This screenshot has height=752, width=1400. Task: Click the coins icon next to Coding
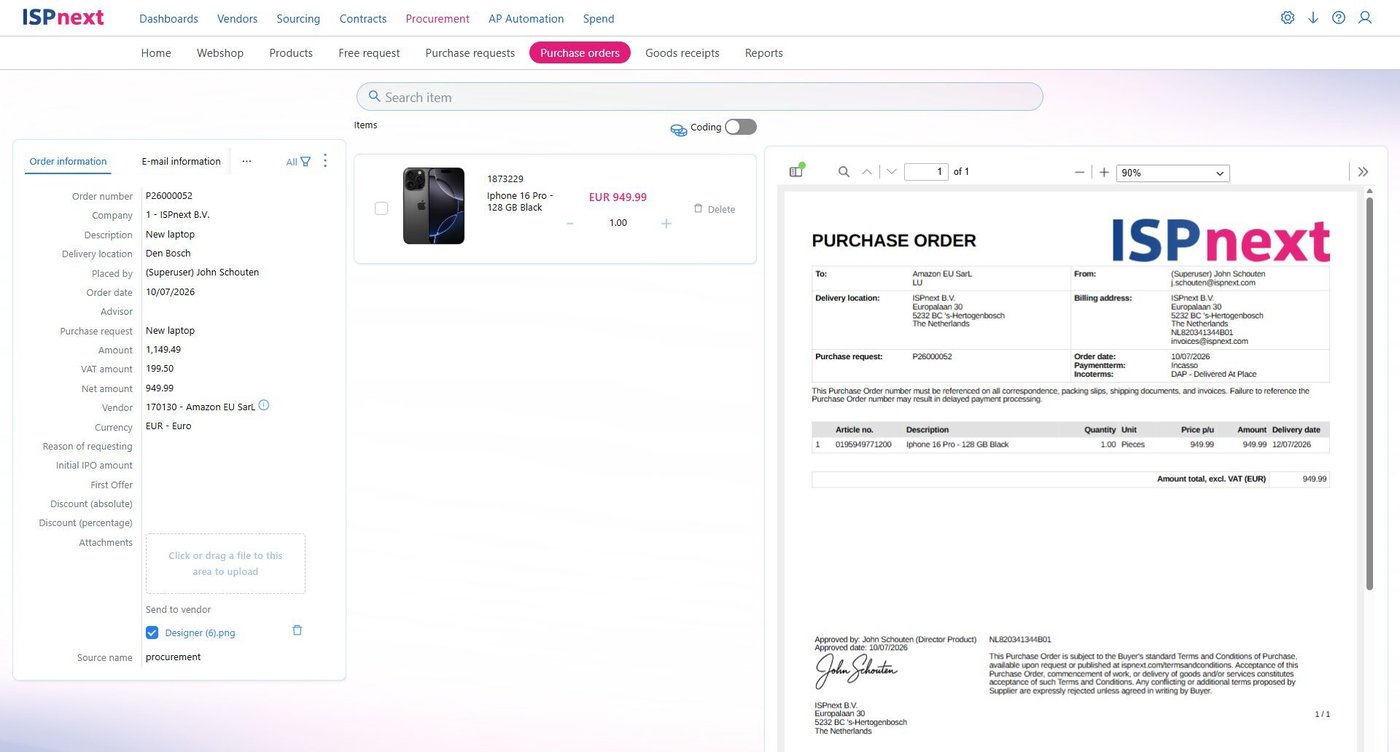point(678,128)
